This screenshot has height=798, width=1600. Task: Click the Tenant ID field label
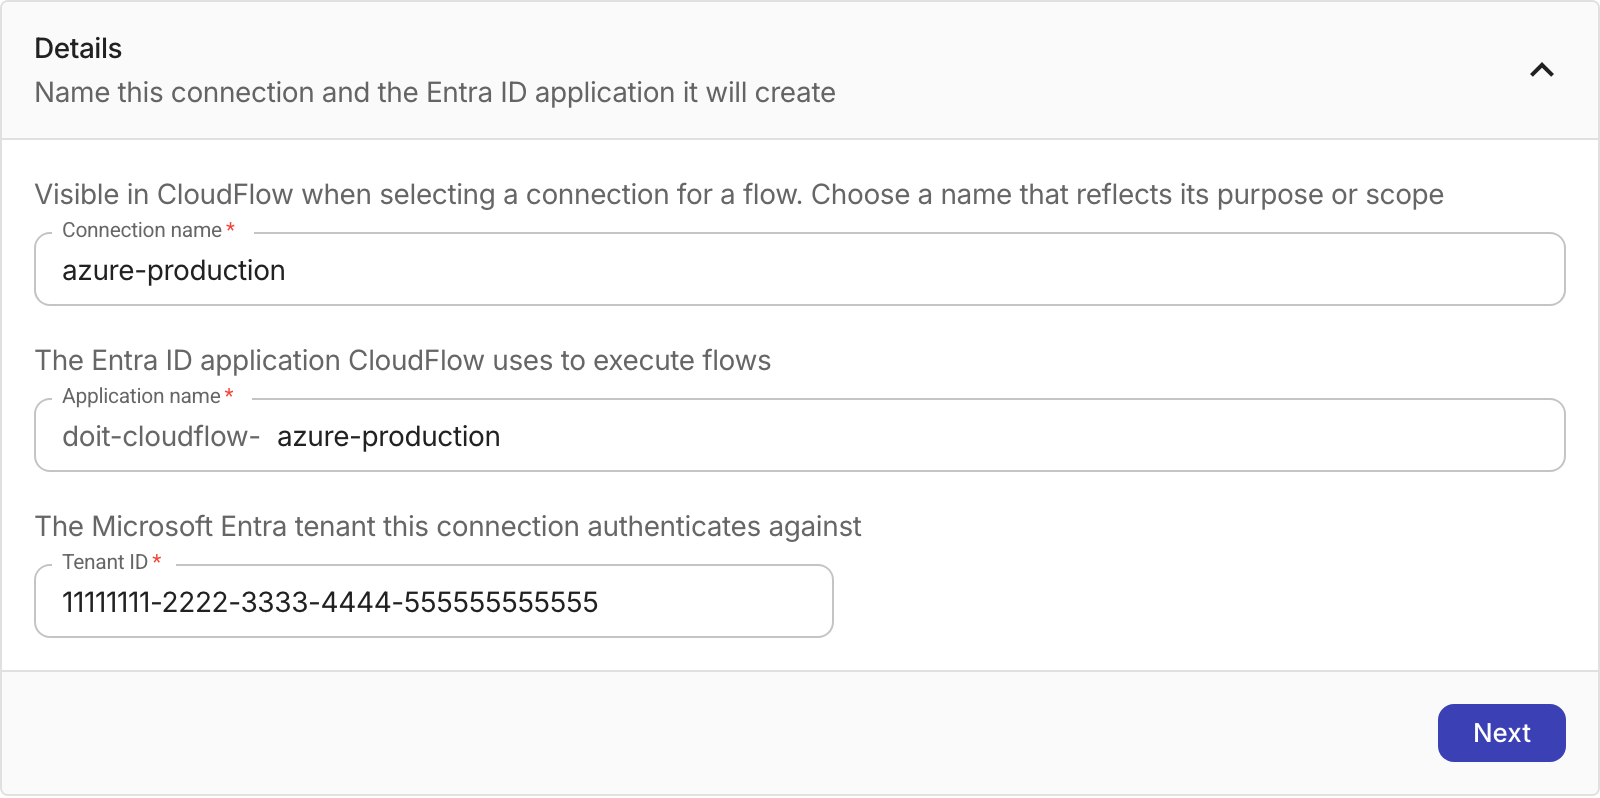105,562
